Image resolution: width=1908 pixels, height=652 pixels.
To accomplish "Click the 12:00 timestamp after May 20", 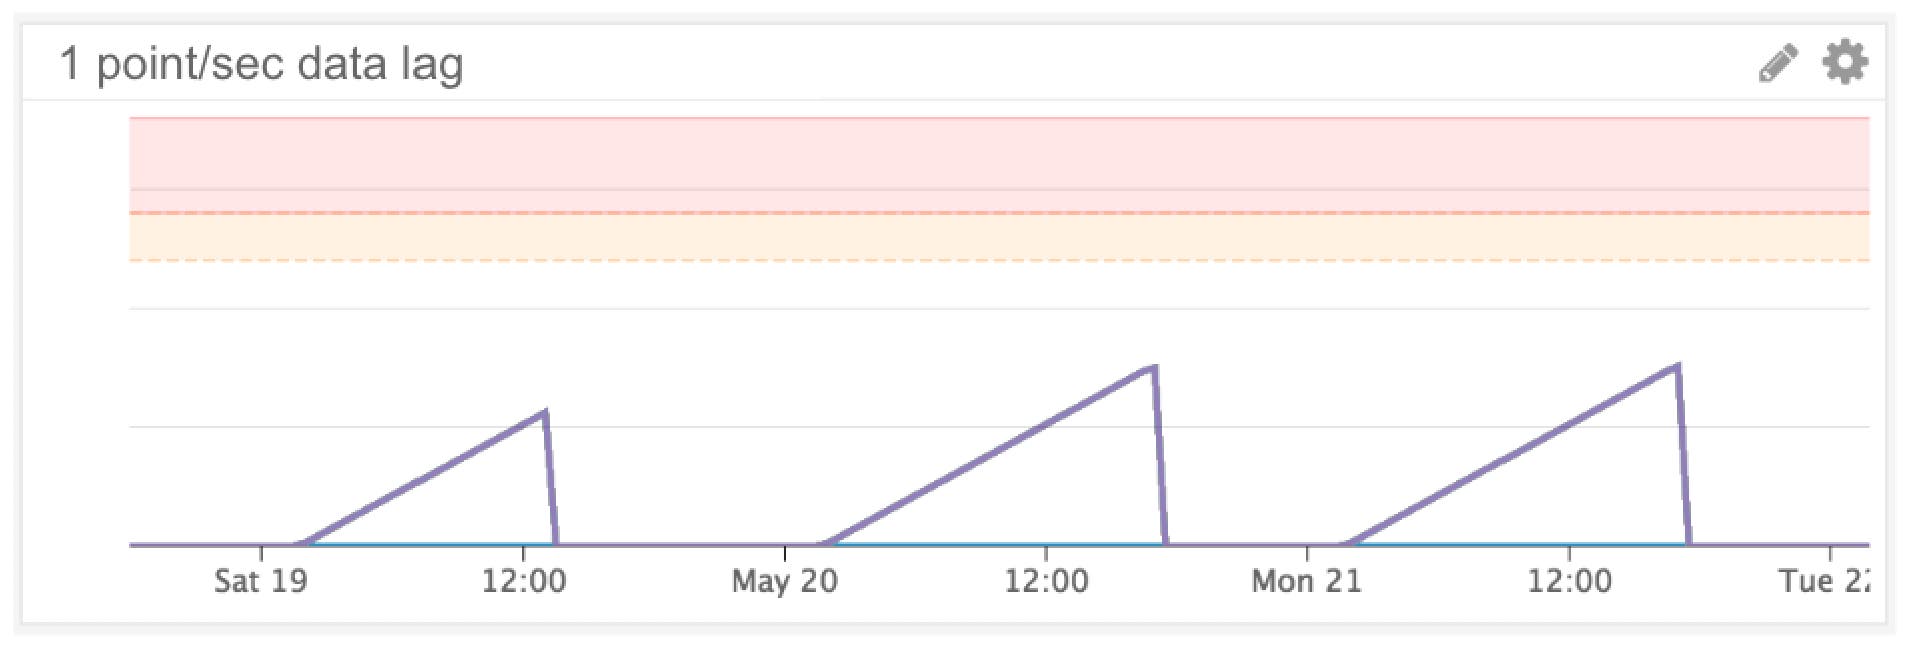I will point(1046,578).
